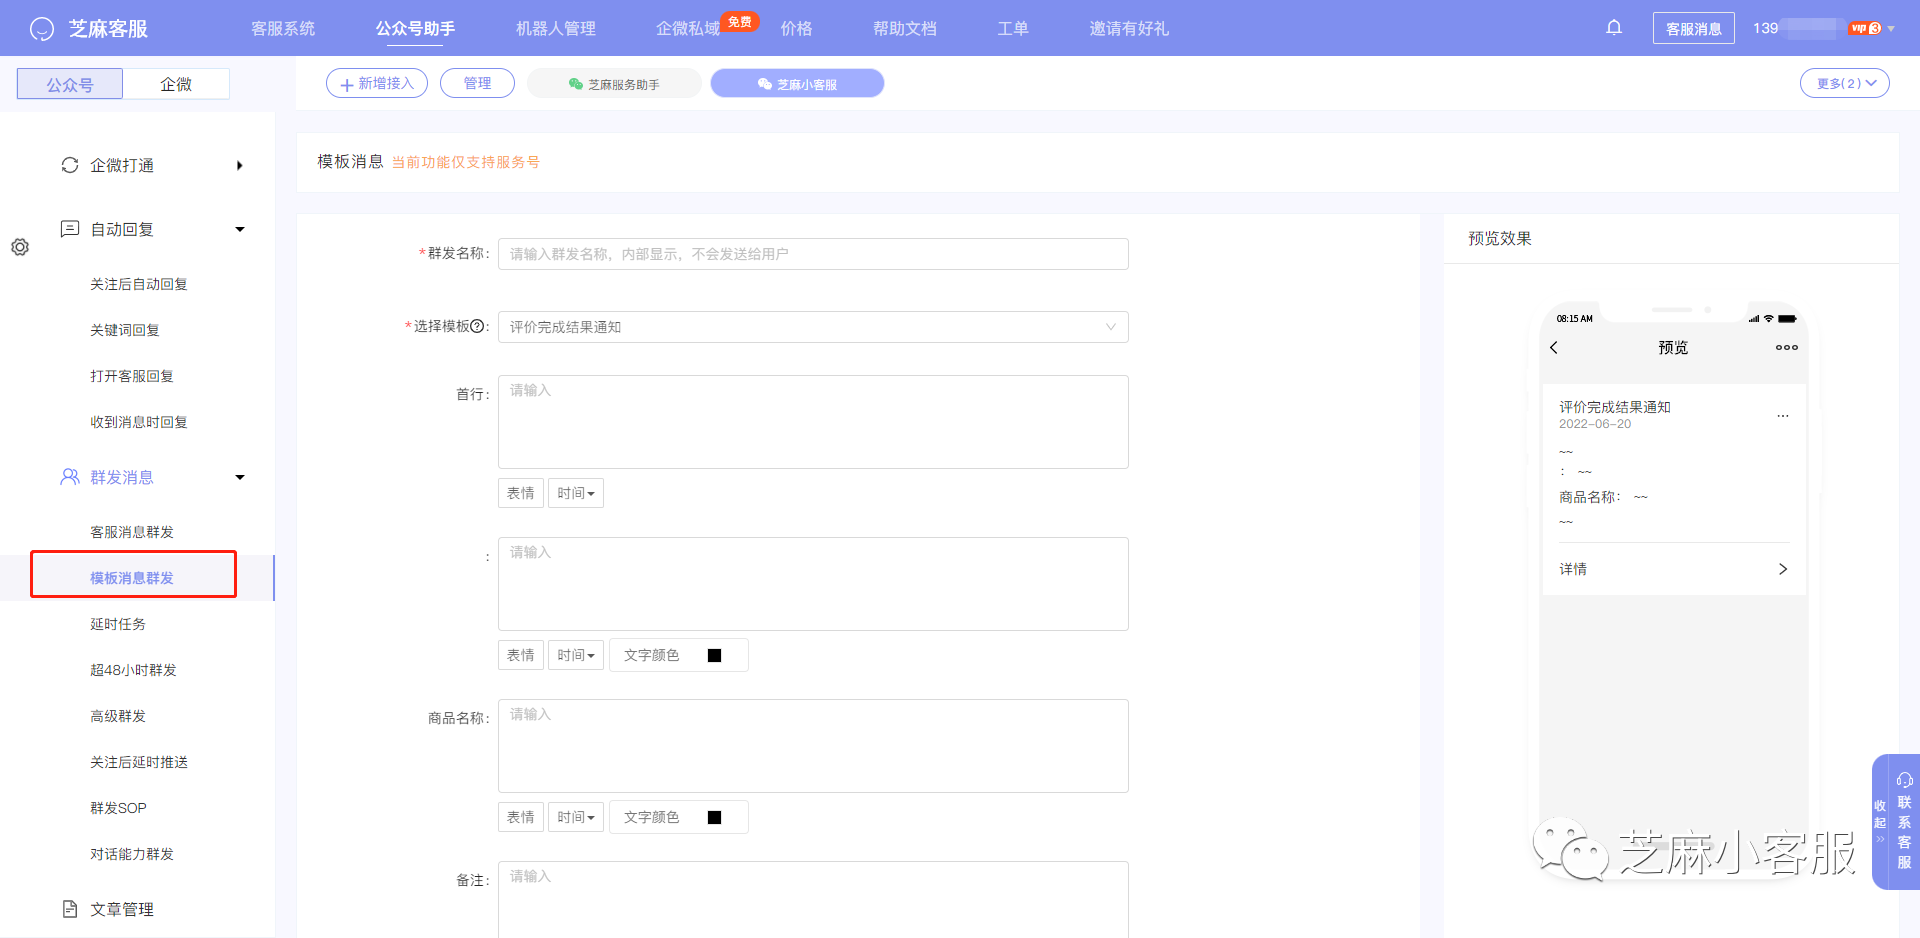
Task: Click the 文章管理 document icon
Action: (x=70, y=909)
